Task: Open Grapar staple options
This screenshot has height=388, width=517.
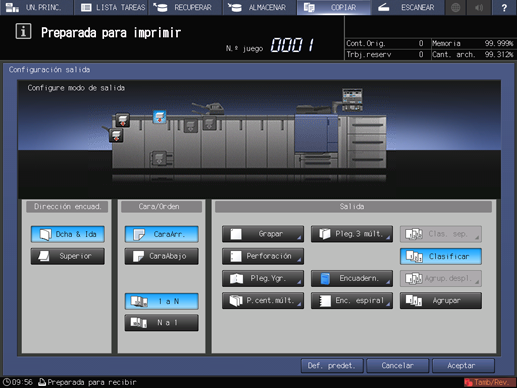Action: [x=263, y=234]
